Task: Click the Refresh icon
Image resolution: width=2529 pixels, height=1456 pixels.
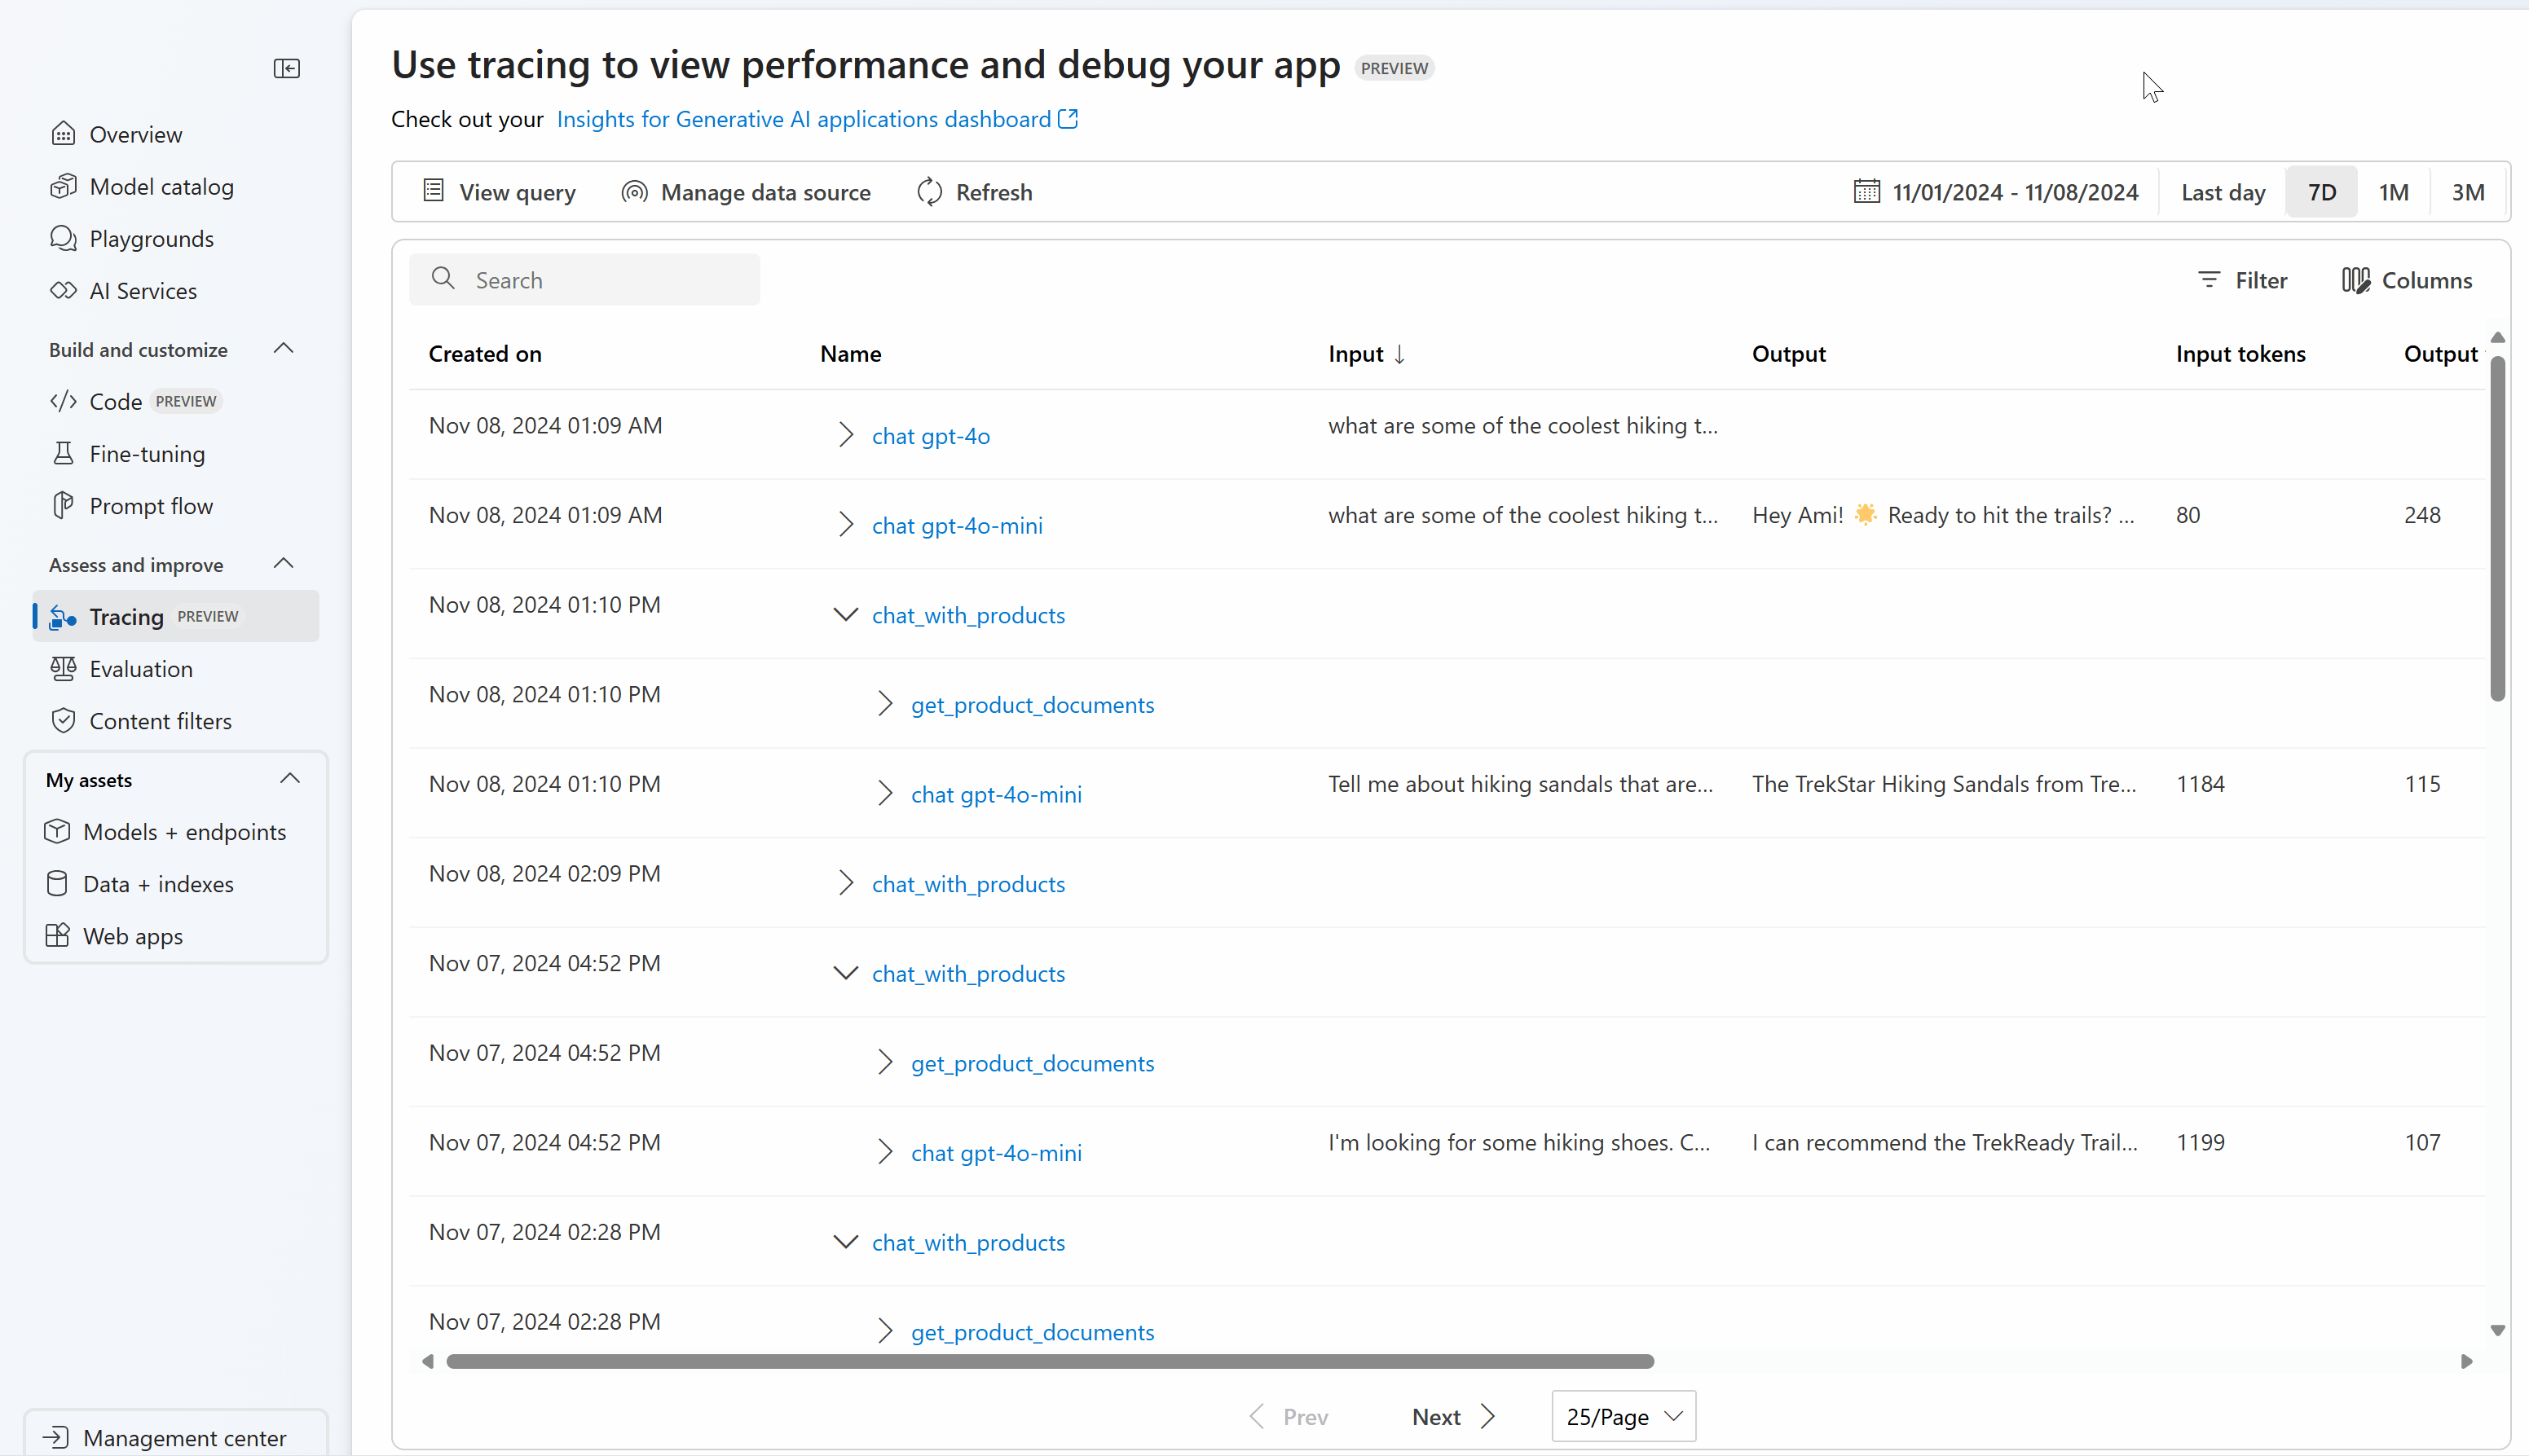Action: pyautogui.click(x=930, y=191)
